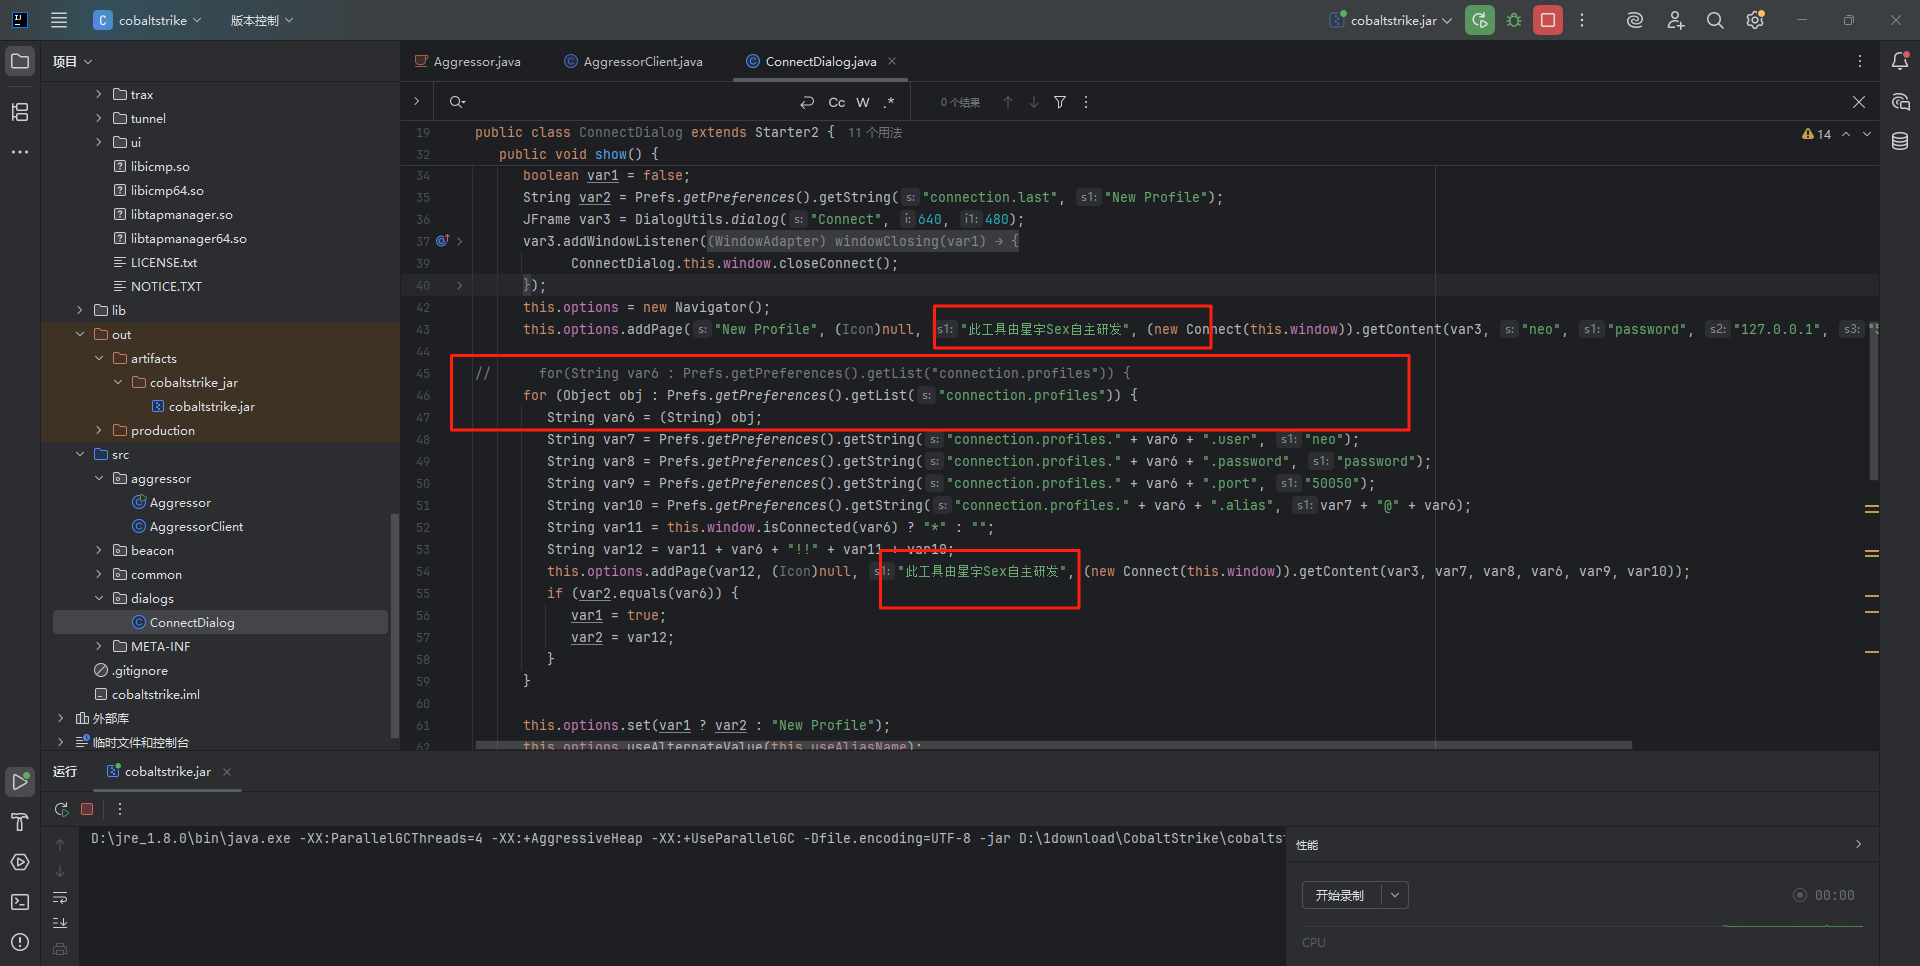Open the cobaltstrike project dropdown
Screen dimensions: 1920x966
point(148,20)
